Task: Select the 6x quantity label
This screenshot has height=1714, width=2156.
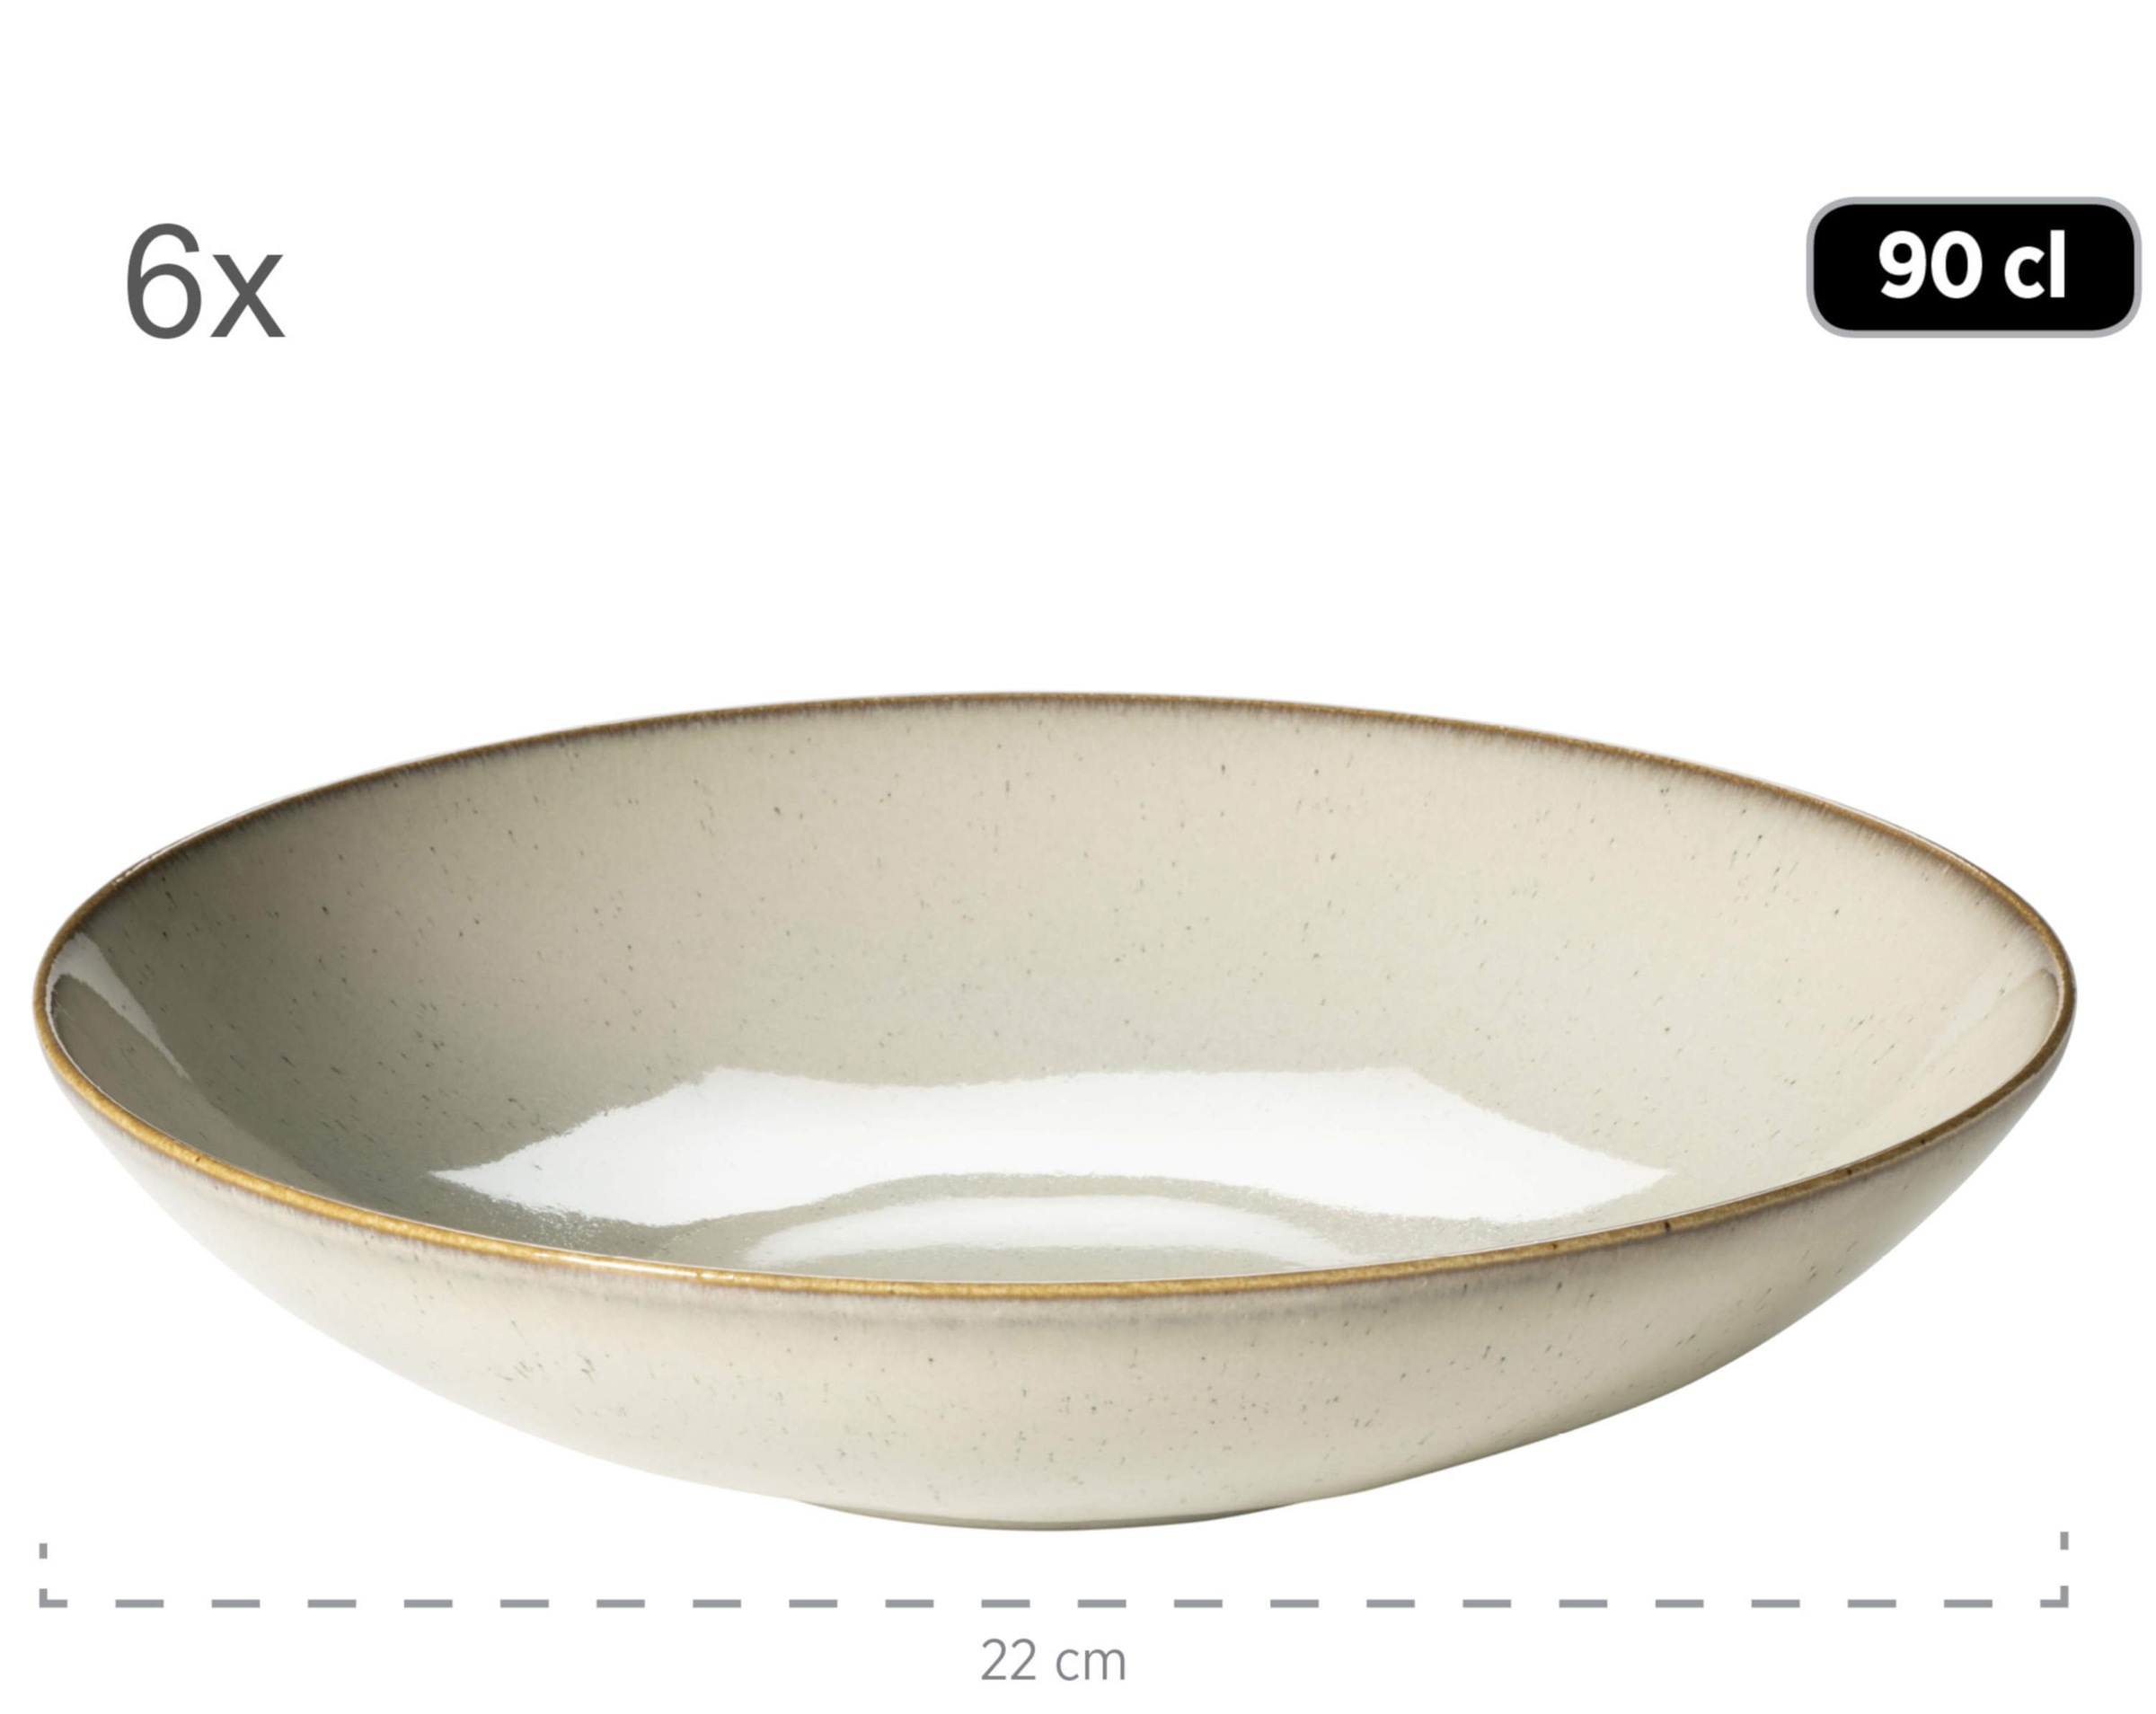Action: point(205,282)
